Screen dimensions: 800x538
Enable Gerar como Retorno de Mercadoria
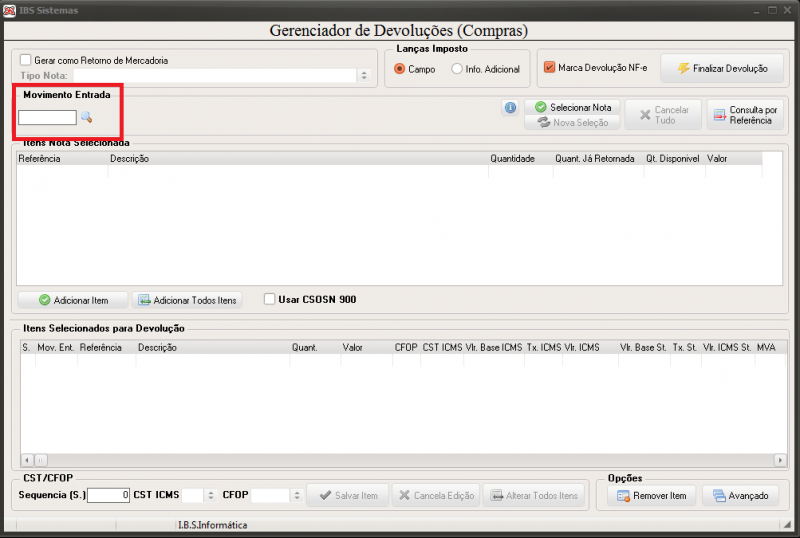coord(26,60)
